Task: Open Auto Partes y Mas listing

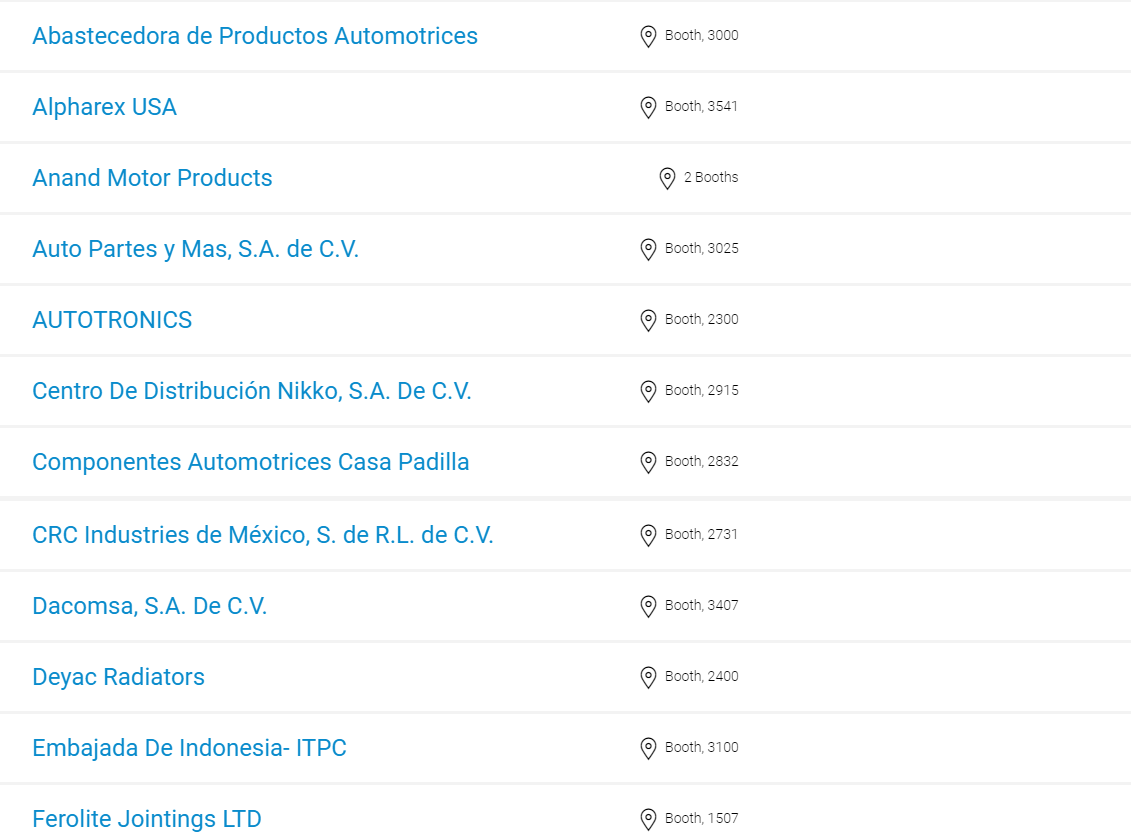Action: (x=195, y=249)
